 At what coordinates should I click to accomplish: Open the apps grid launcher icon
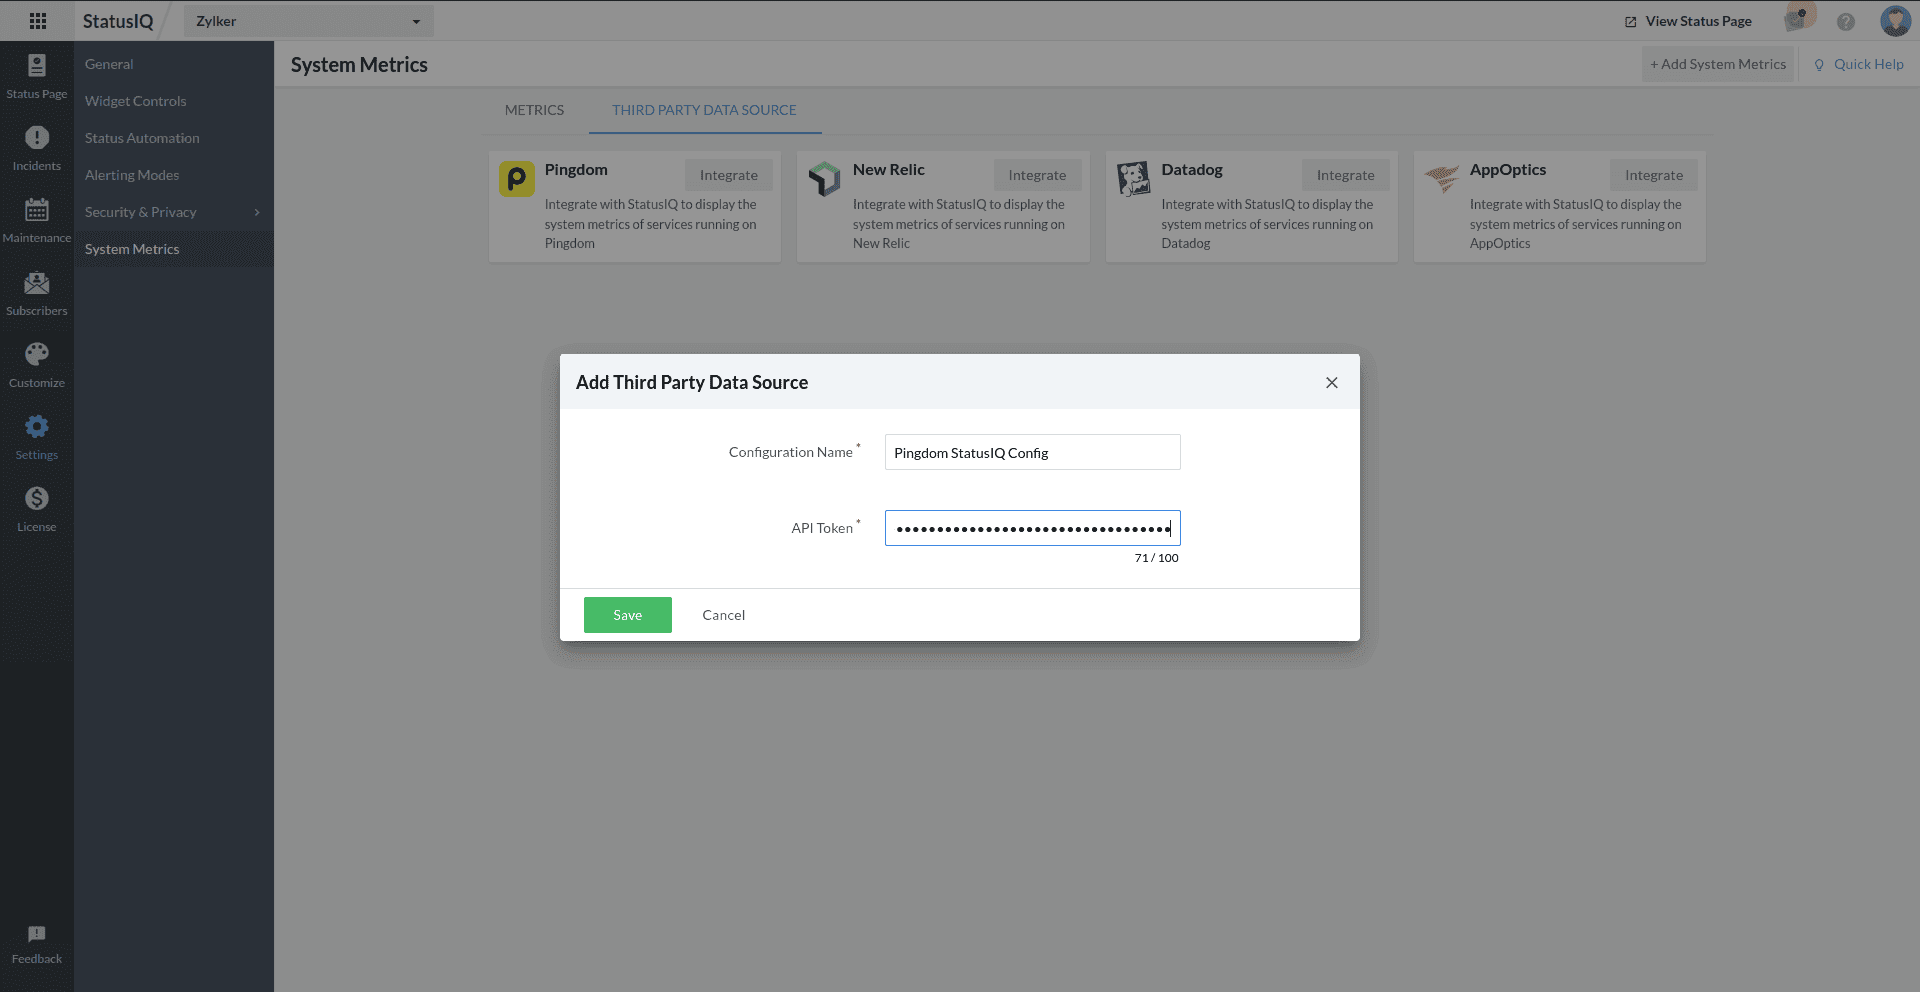click(38, 21)
